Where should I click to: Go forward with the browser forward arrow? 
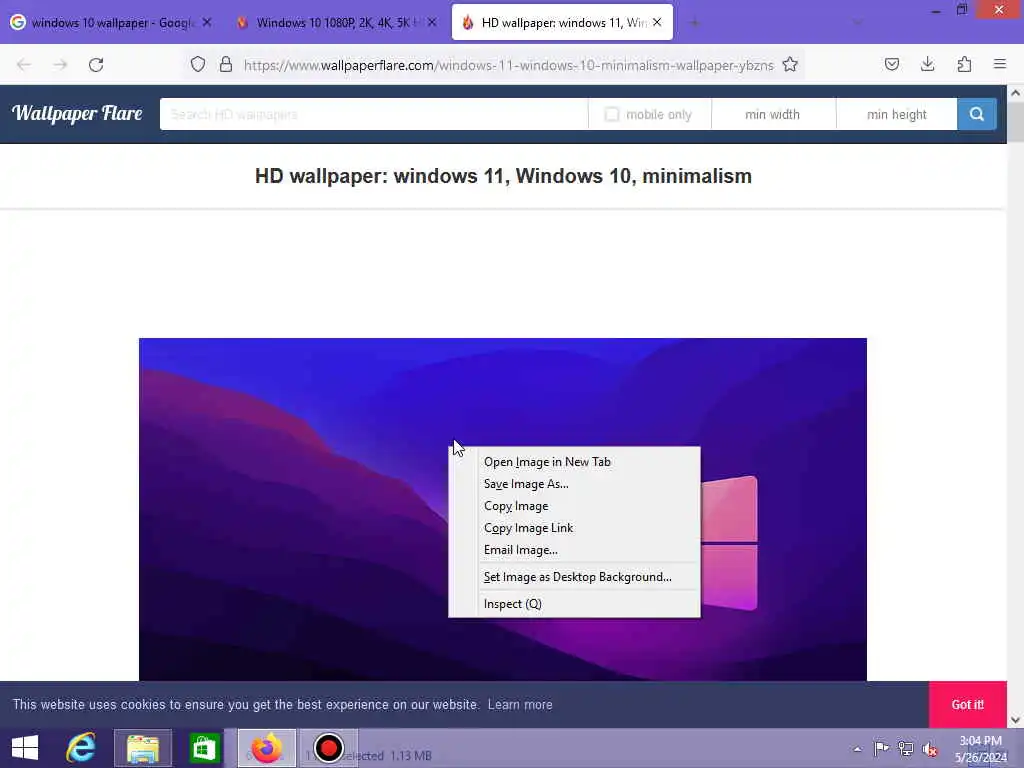point(60,65)
